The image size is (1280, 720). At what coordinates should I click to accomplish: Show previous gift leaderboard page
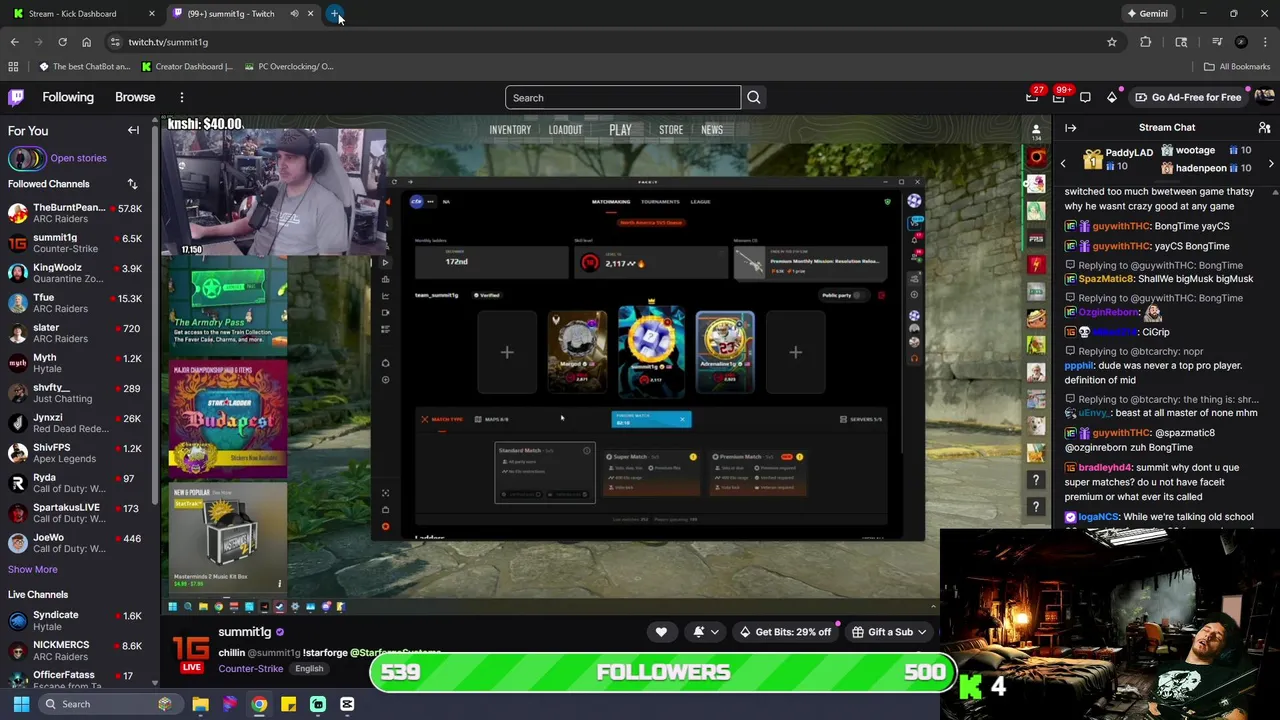pos(1063,164)
